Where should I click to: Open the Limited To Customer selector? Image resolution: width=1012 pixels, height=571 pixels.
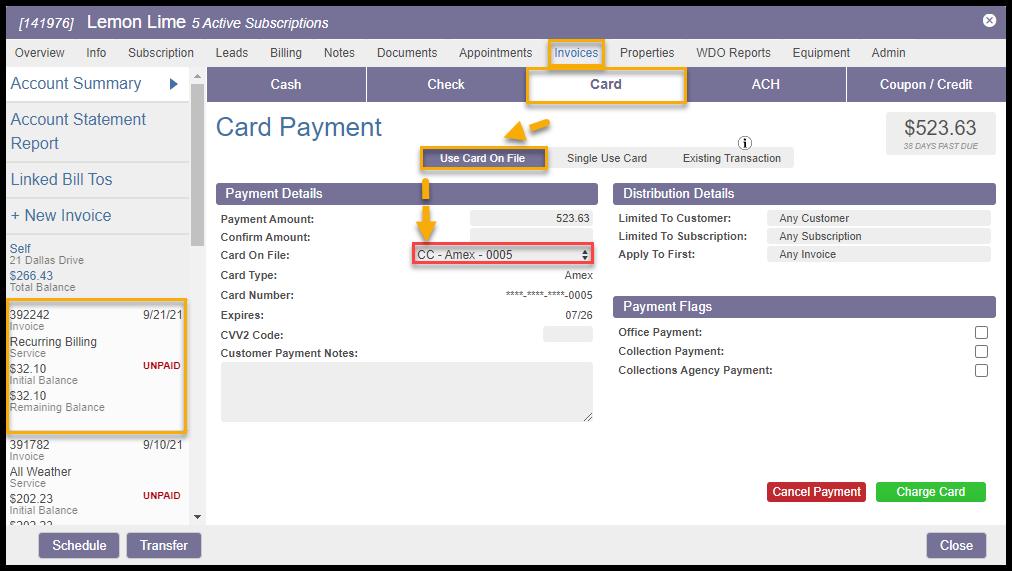click(878, 218)
